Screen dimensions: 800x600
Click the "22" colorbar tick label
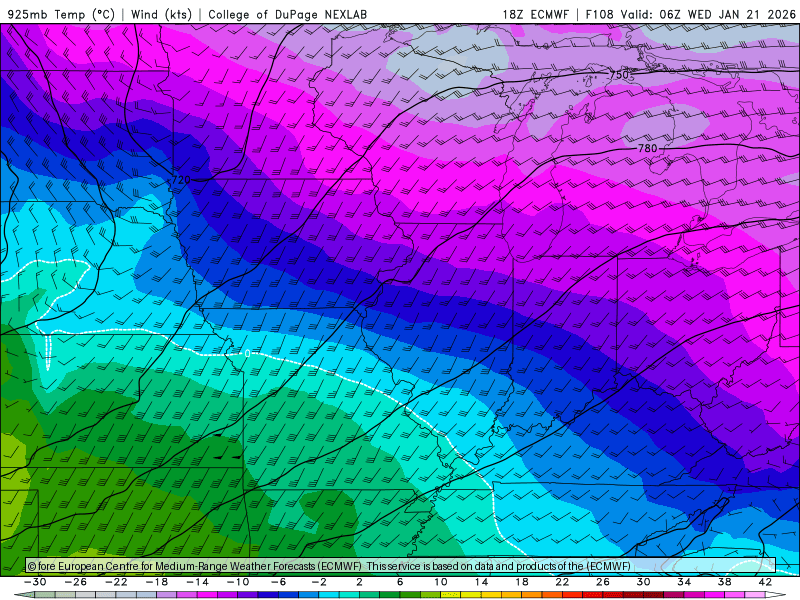point(562,582)
